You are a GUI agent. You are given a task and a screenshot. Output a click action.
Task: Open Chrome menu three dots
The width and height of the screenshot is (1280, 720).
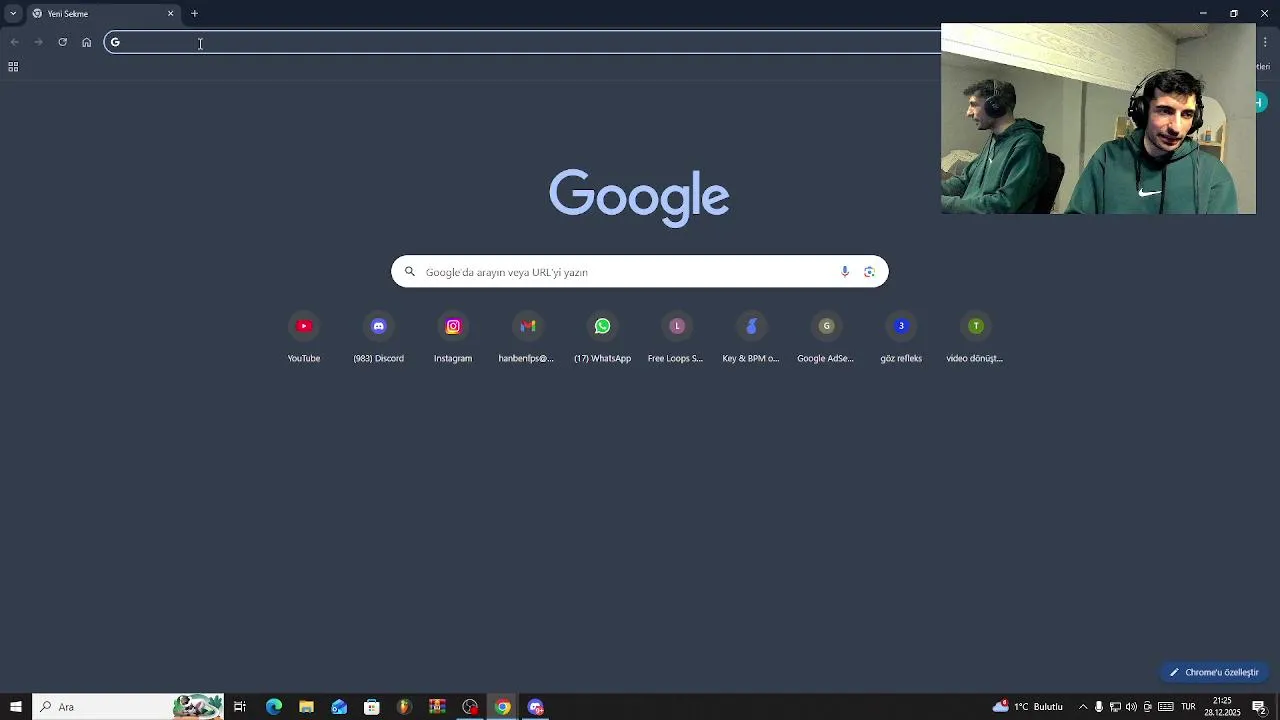click(1265, 42)
